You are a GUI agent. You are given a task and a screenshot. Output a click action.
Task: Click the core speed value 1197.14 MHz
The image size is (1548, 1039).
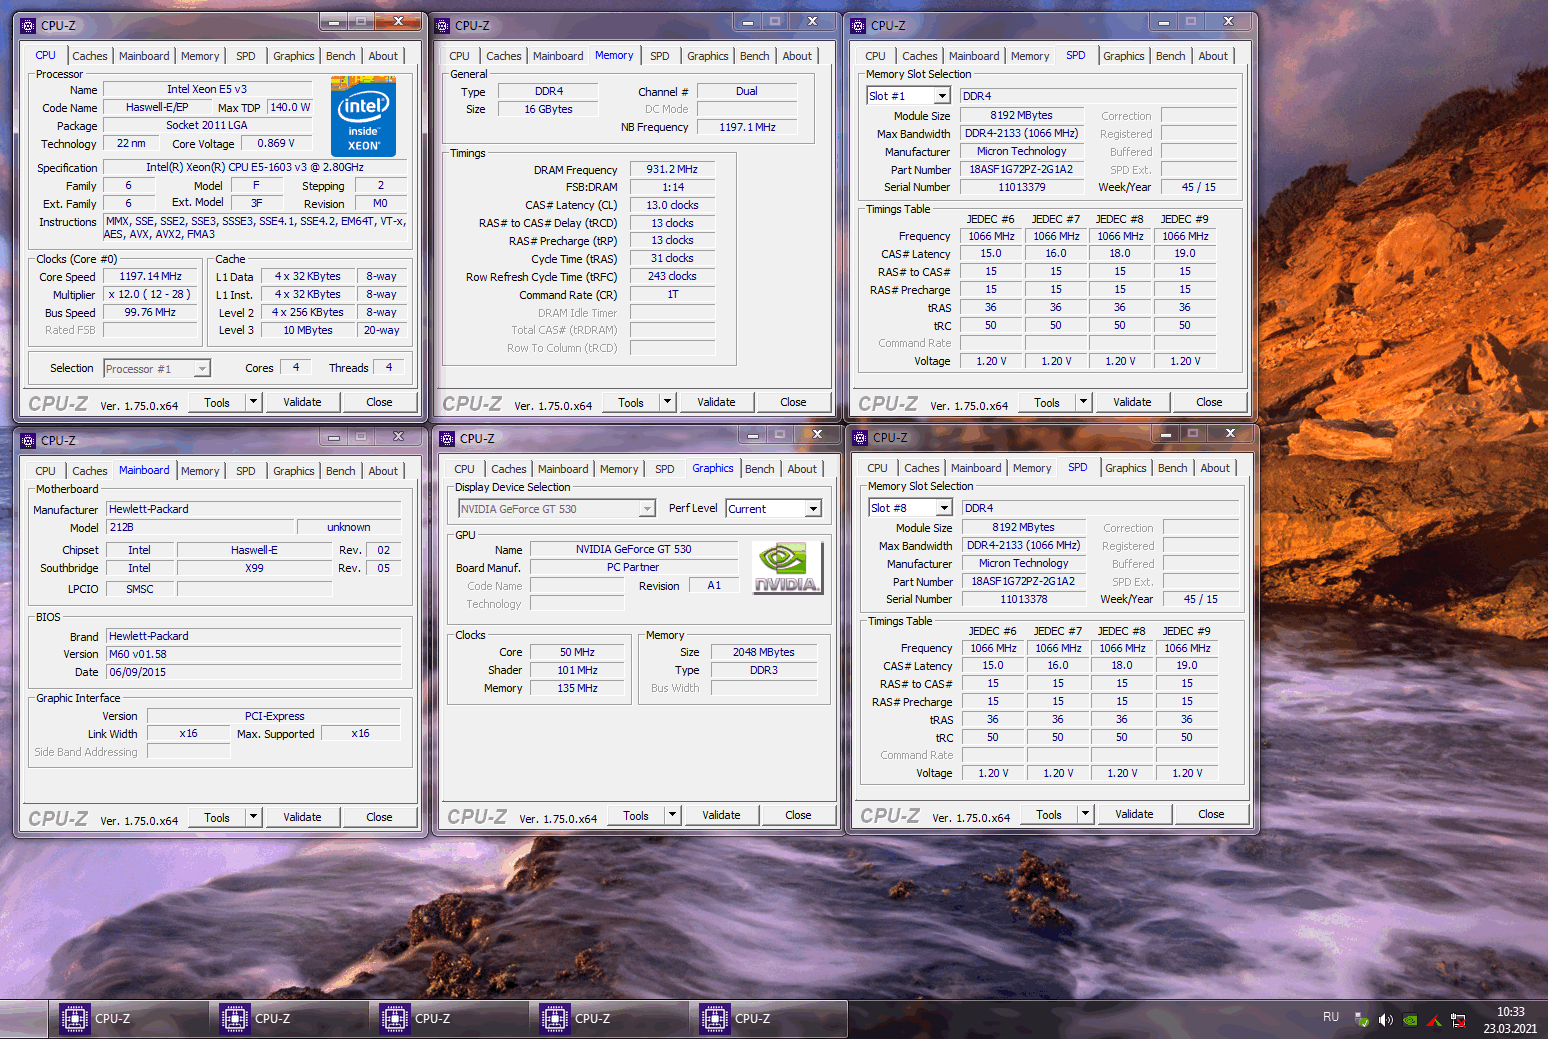[x=150, y=276]
